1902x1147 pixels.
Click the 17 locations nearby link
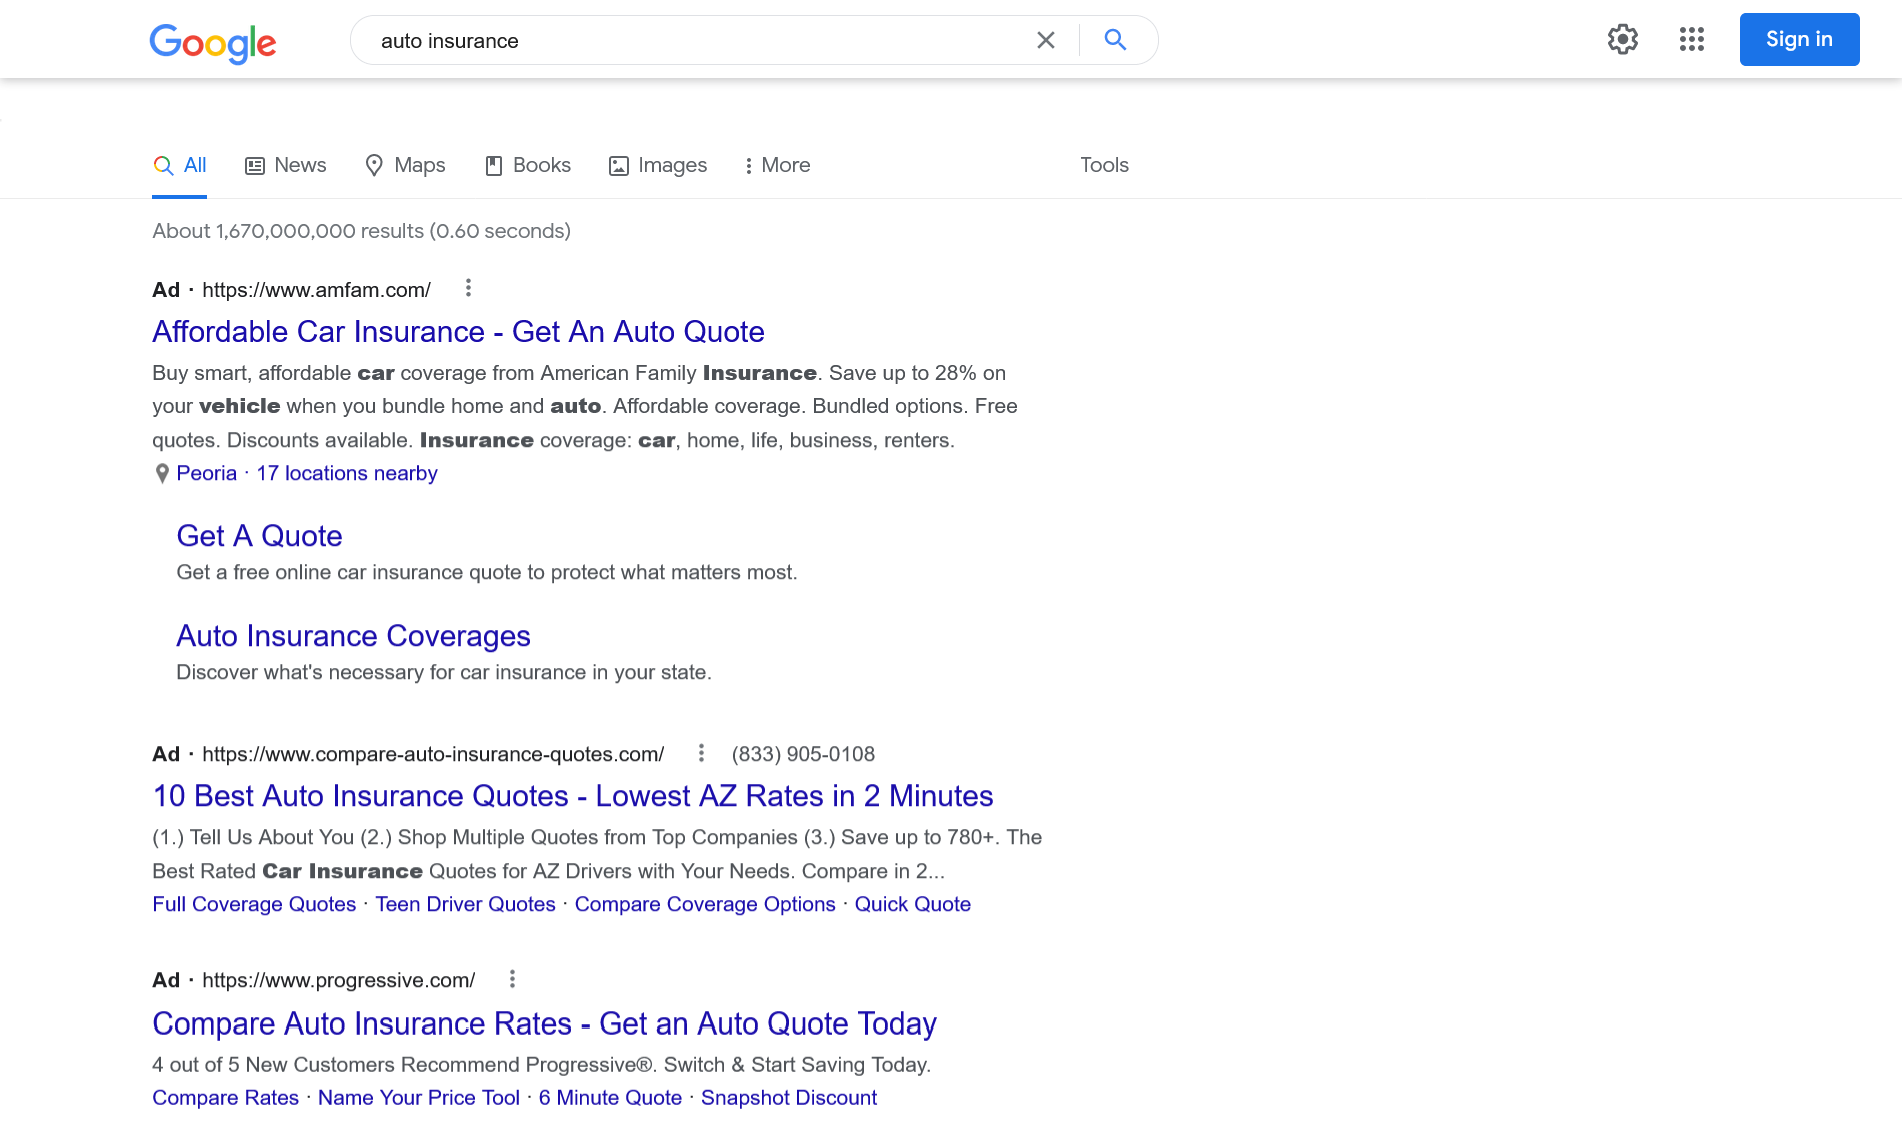point(347,473)
